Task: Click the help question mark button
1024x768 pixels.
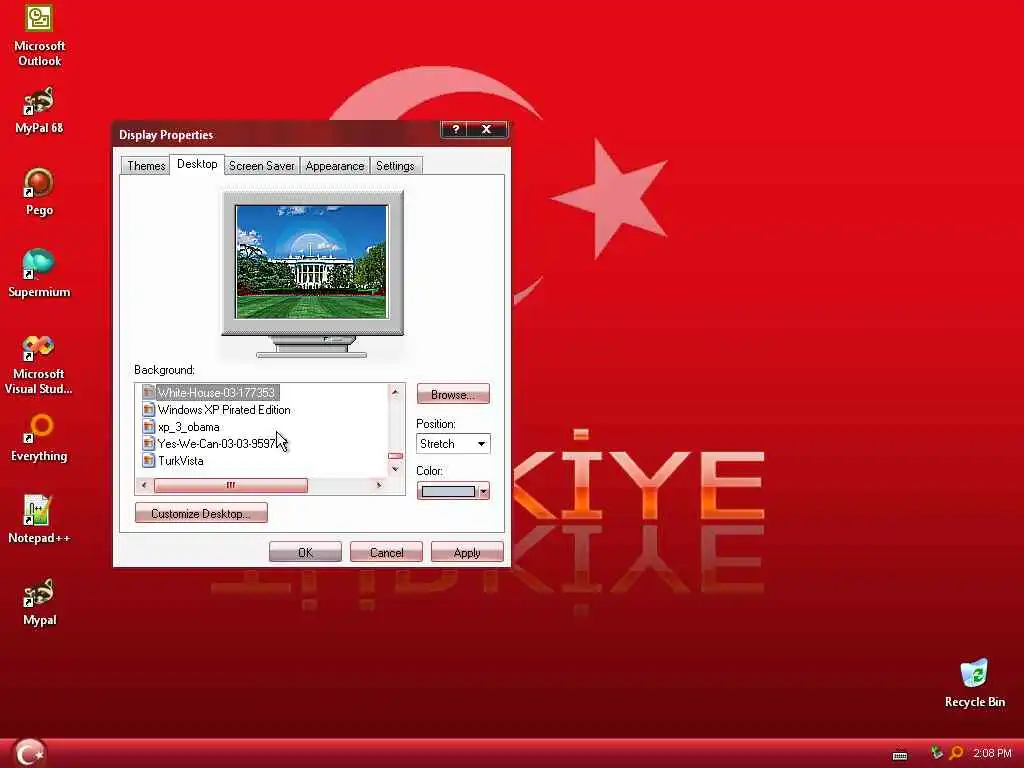Action: tap(456, 129)
